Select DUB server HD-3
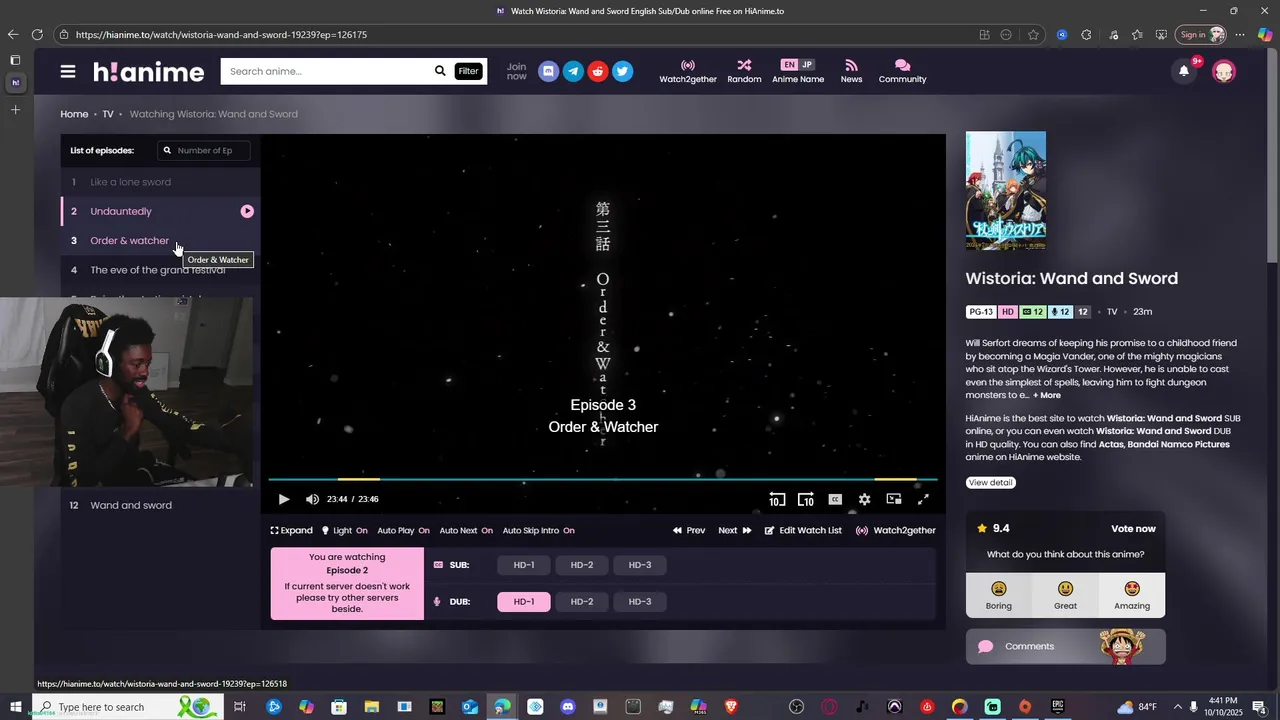The image size is (1280, 720). point(640,601)
